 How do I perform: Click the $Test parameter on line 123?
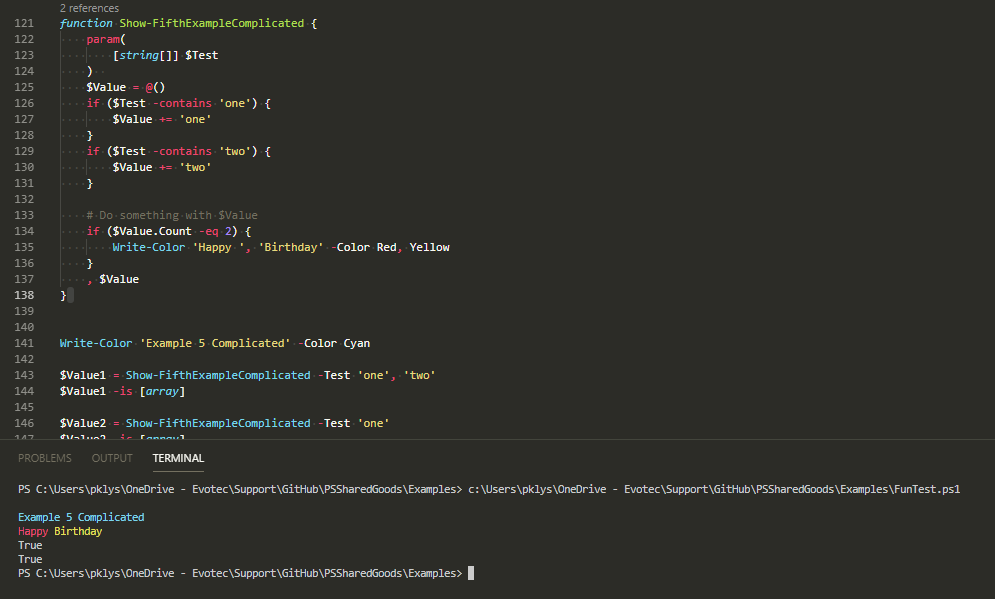(x=201, y=54)
